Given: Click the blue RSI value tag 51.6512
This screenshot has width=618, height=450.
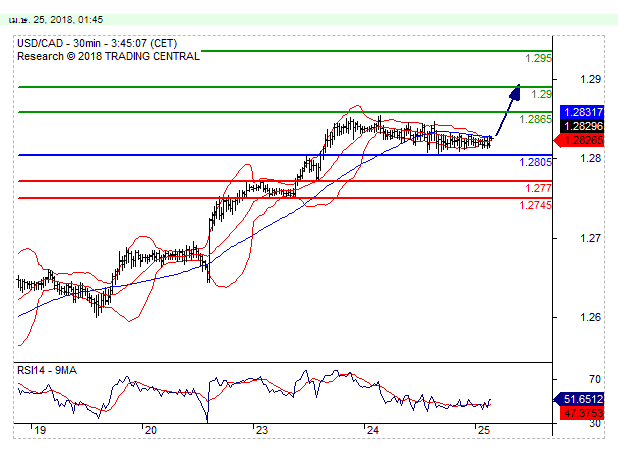Looking at the screenshot, I should click(579, 399).
